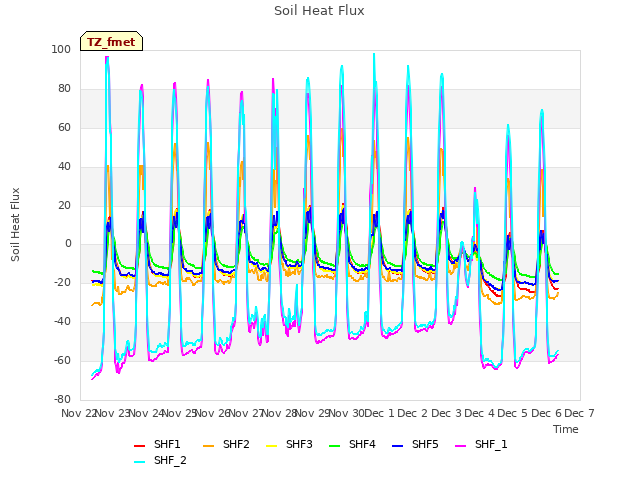Click the -40 y-axis tick label

pyautogui.click(x=62, y=322)
